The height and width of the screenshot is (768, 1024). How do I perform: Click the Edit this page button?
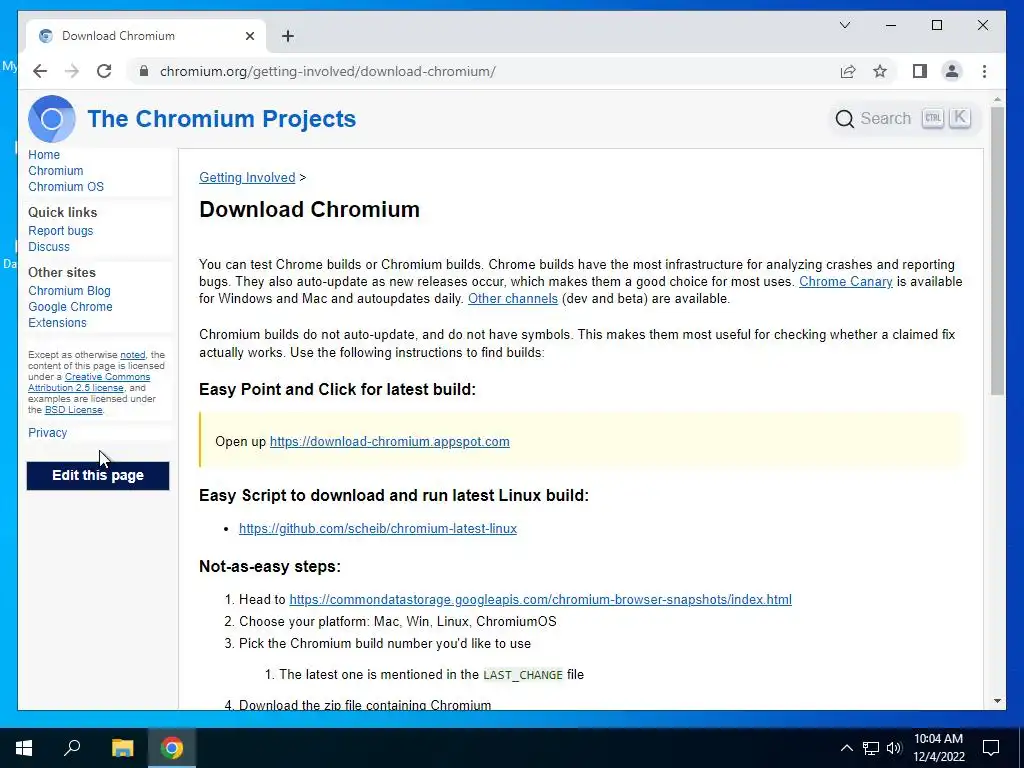pos(98,475)
